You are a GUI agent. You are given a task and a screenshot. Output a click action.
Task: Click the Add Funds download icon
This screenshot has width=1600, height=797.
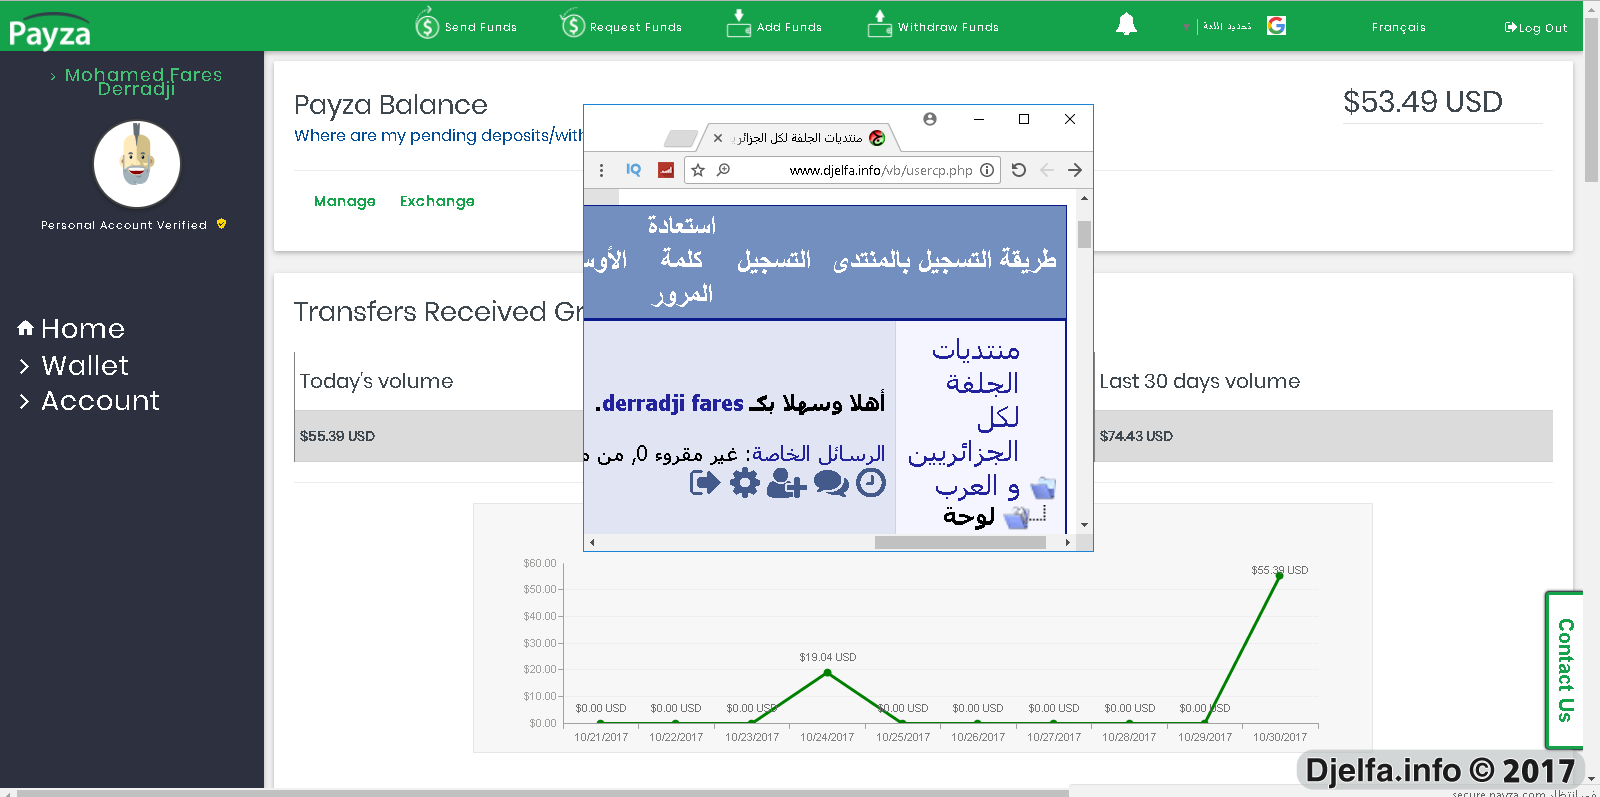click(x=739, y=24)
